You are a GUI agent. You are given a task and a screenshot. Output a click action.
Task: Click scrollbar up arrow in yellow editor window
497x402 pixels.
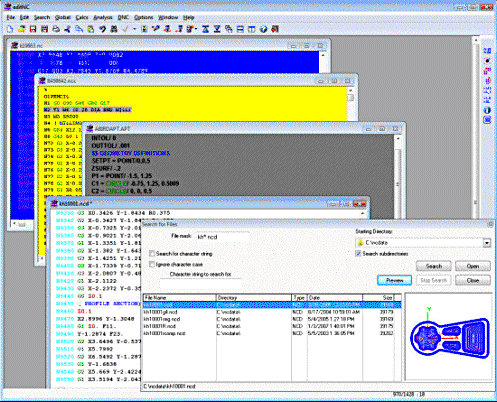pos(350,90)
